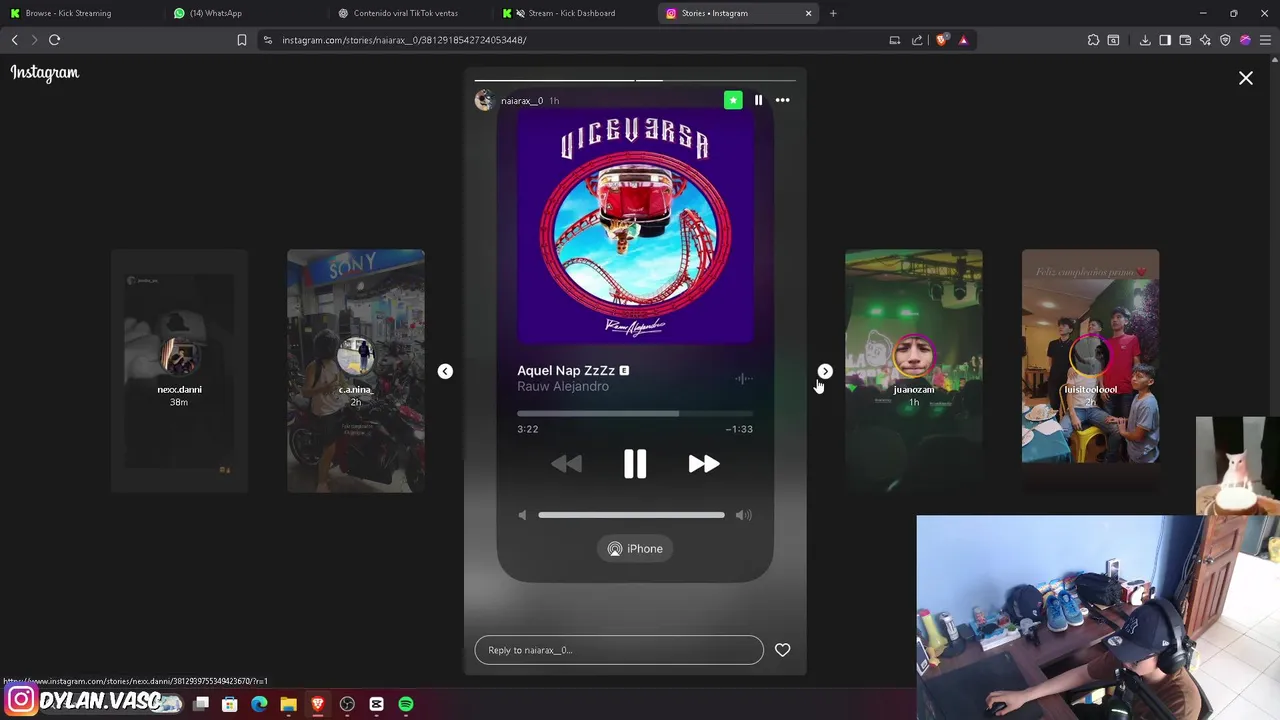Screen dimensions: 1280x720
Task: Open Brave Shields lion icon
Action: pos(941,40)
